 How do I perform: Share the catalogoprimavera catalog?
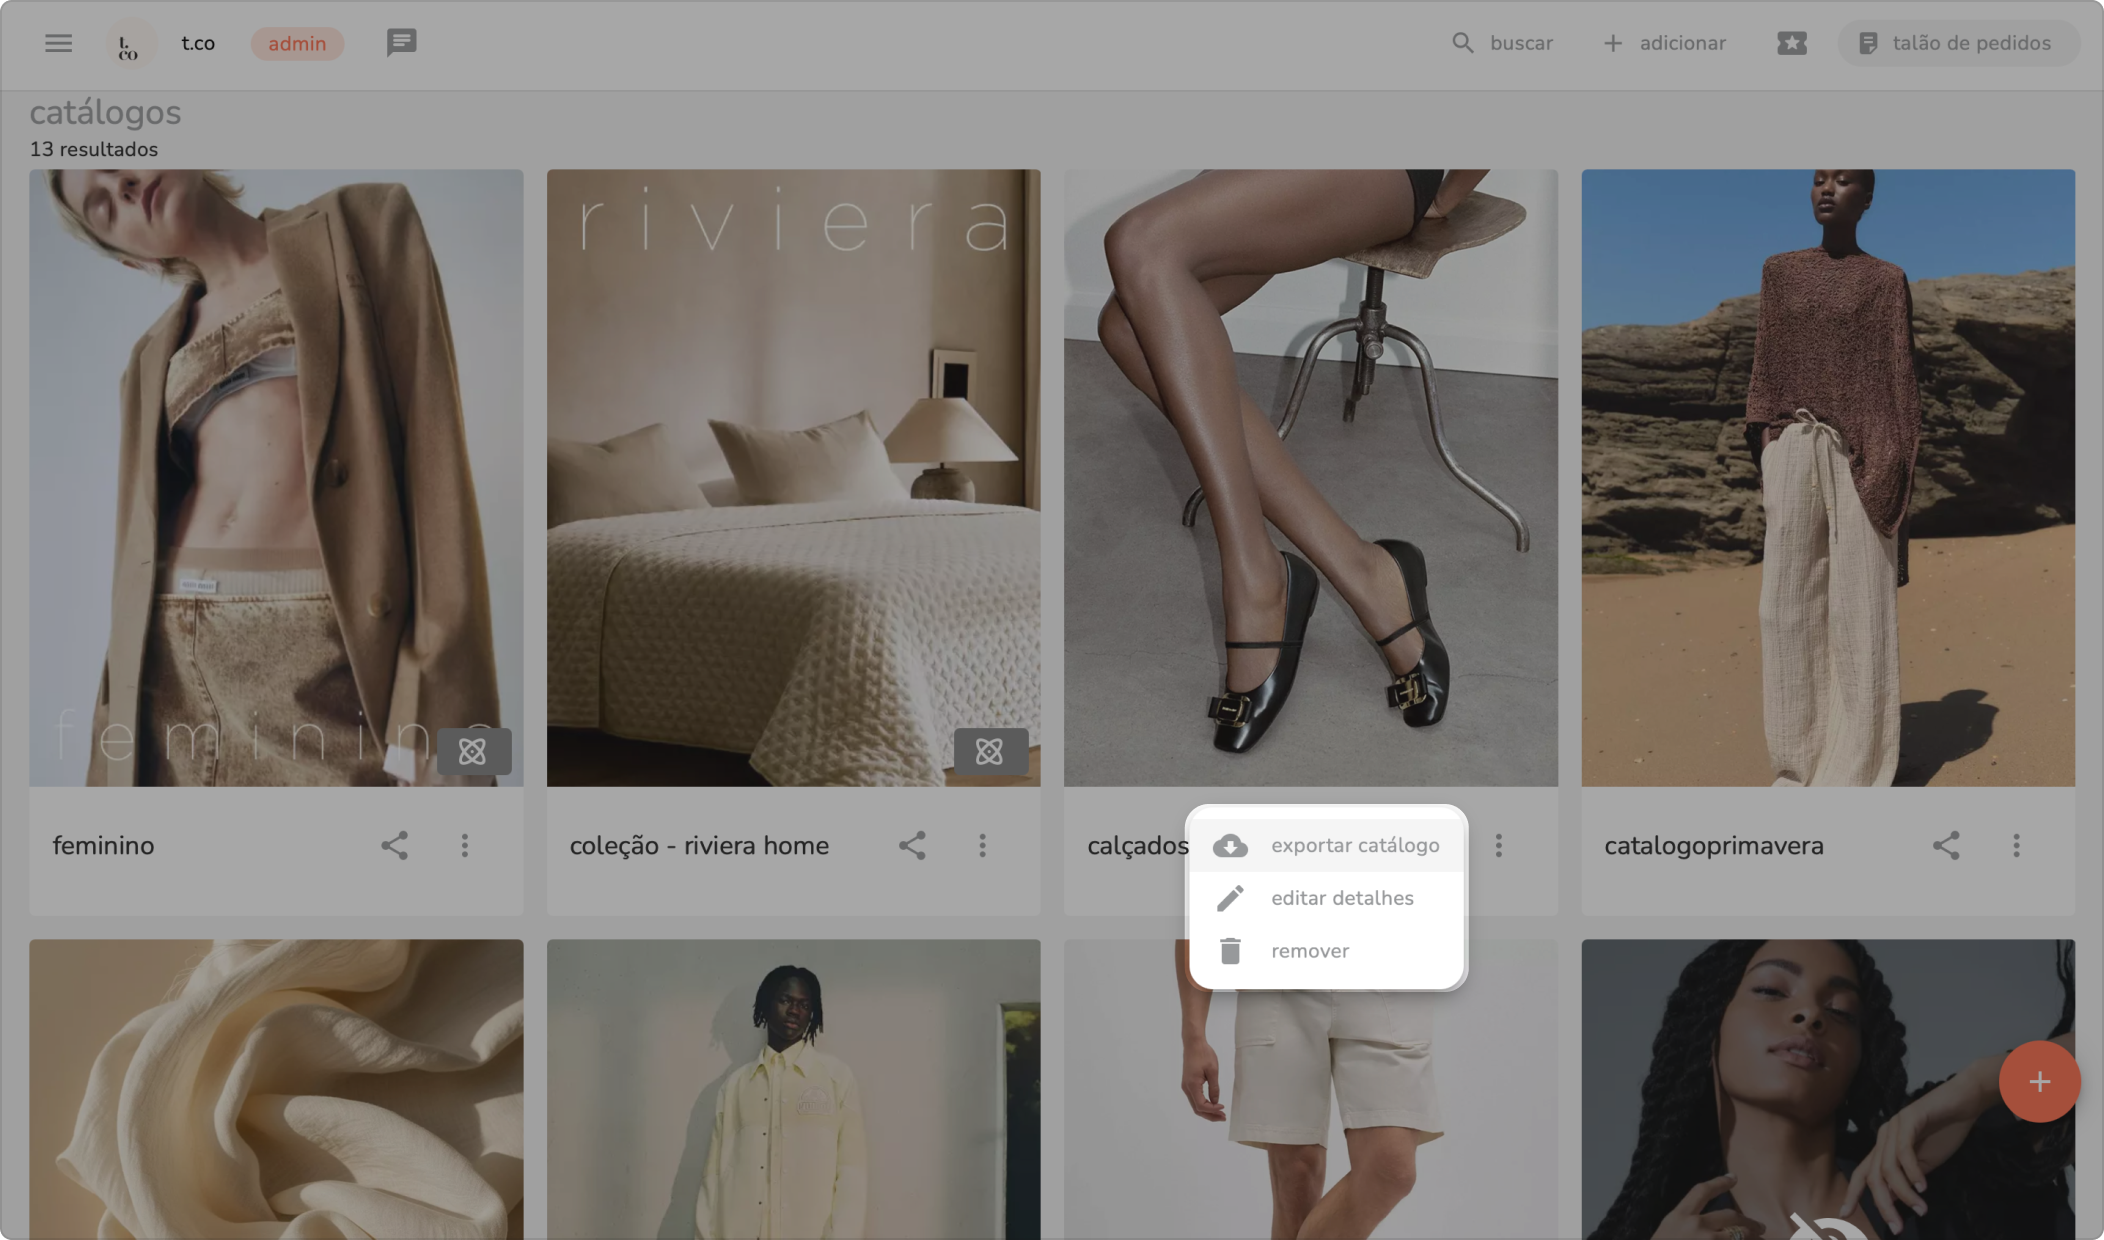[x=1945, y=846]
